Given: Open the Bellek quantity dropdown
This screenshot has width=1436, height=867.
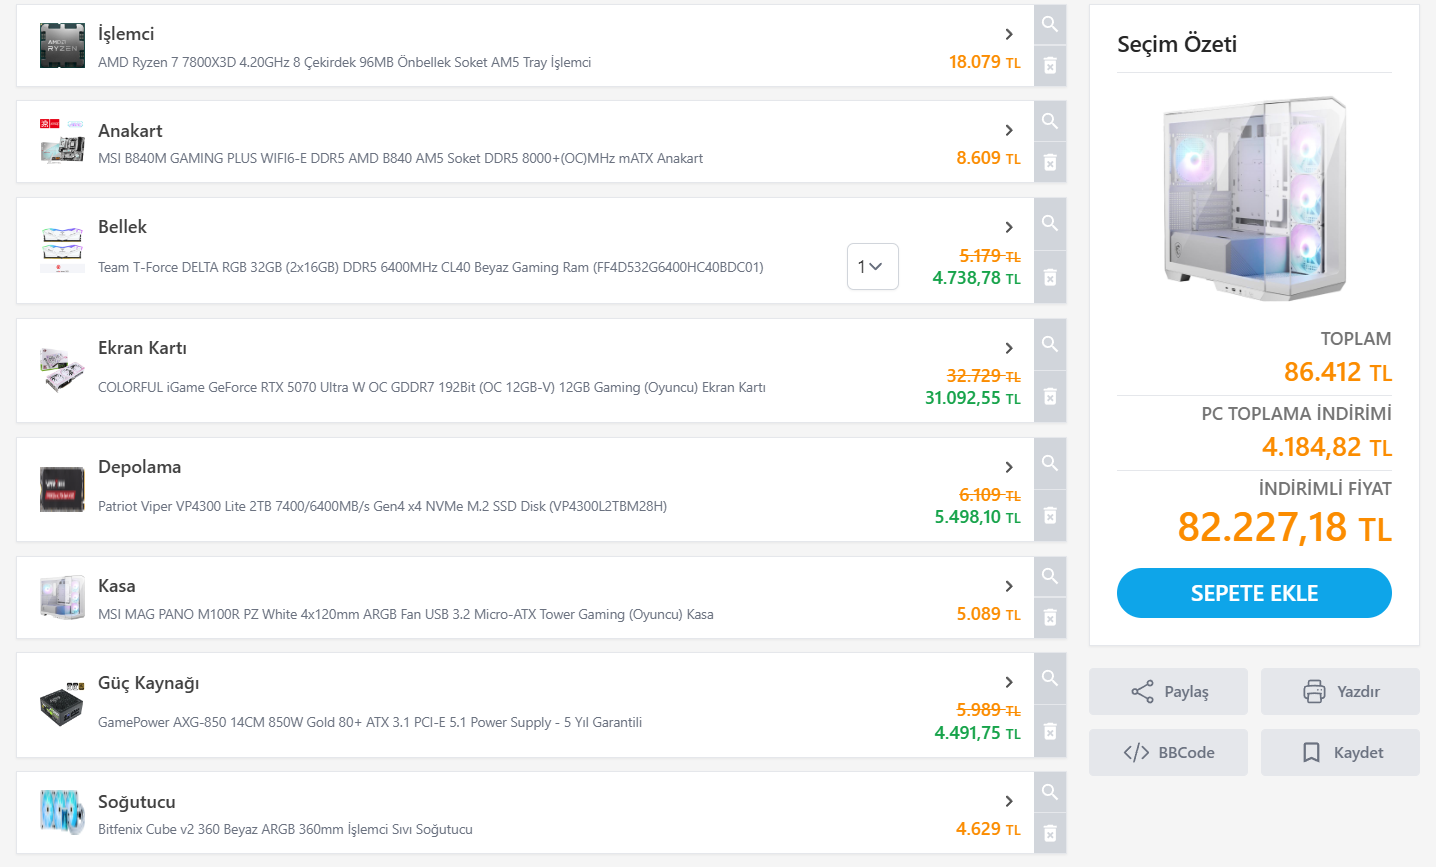Looking at the screenshot, I should point(872,267).
